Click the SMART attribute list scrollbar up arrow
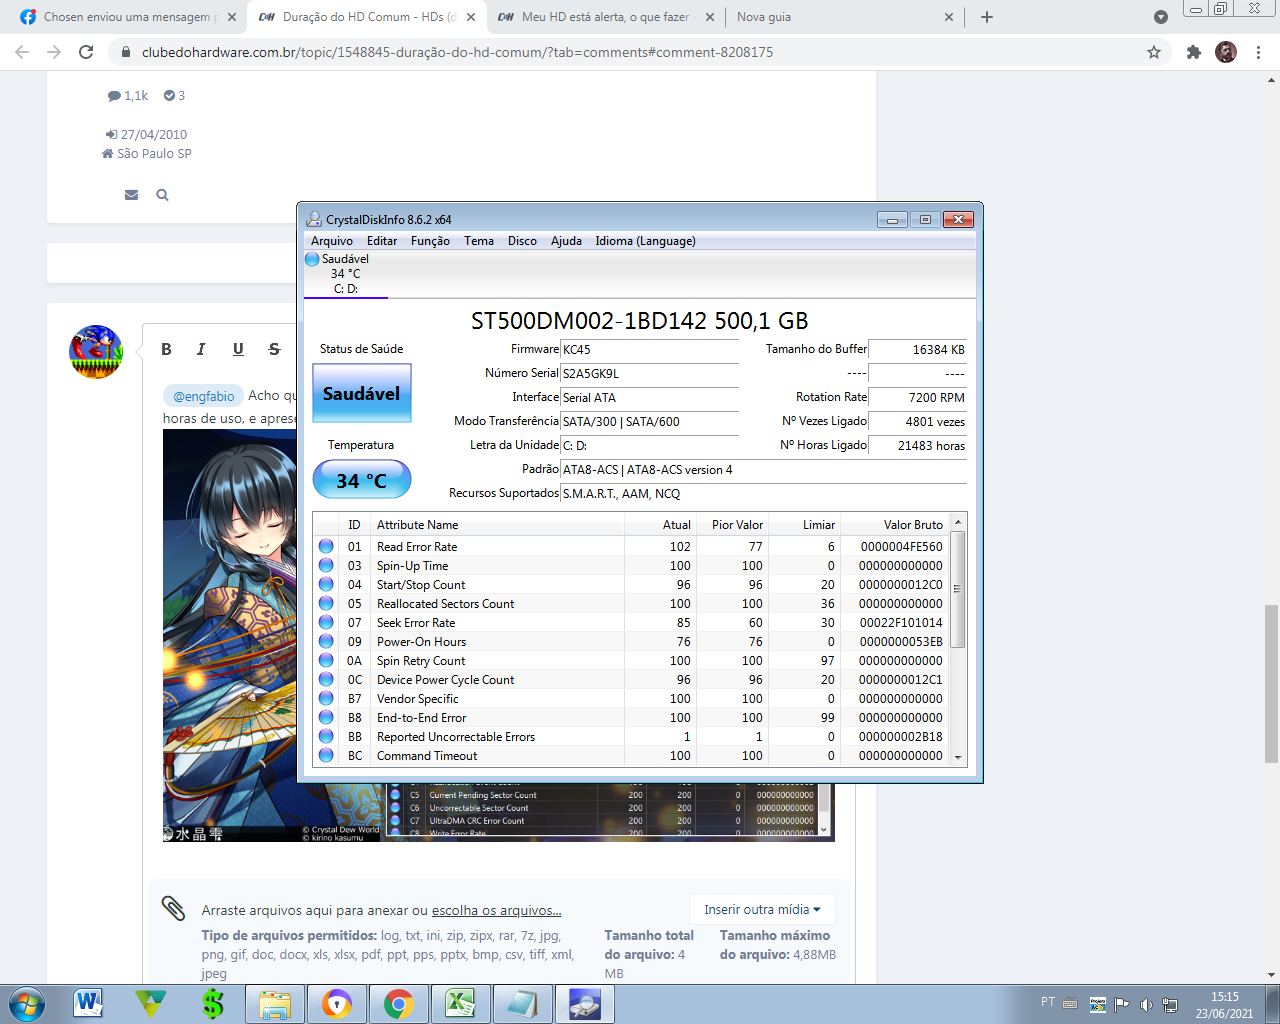Screen dimensions: 1280x1024 pyautogui.click(x=958, y=522)
